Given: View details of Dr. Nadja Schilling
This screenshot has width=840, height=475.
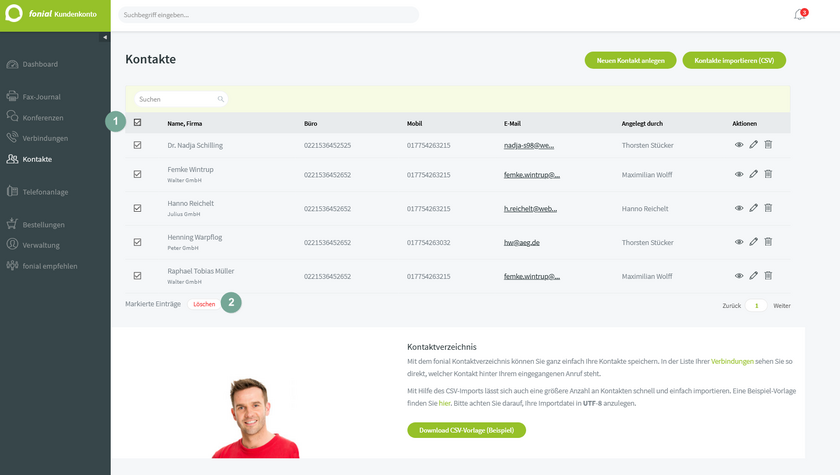Looking at the screenshot, I should coord(739,145).
